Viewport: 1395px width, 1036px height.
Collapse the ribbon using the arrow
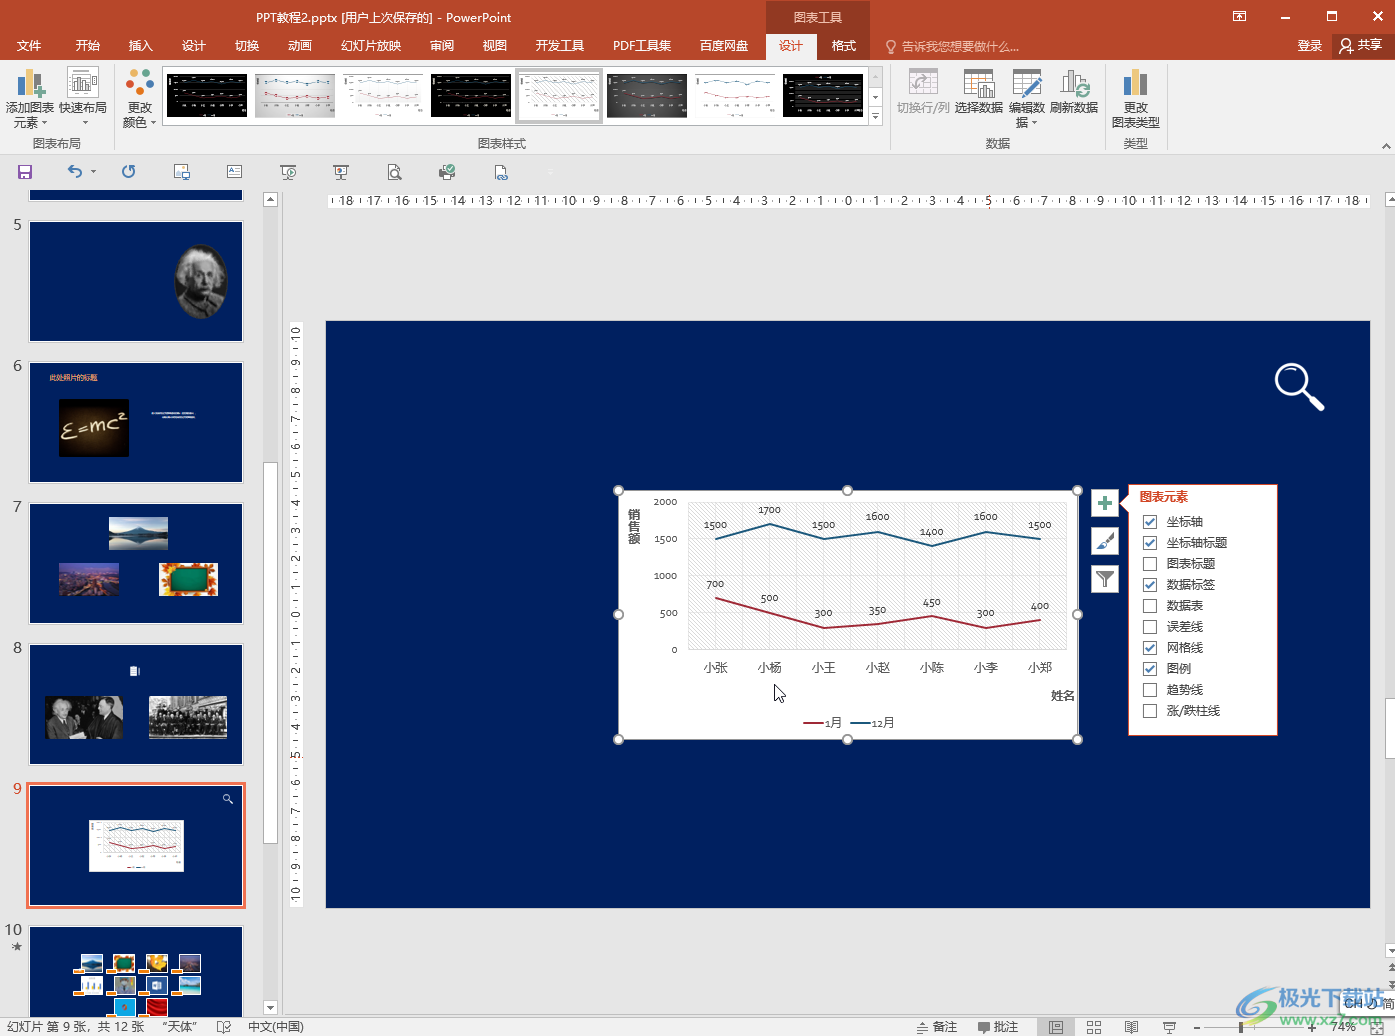[x=1386, y=146]
